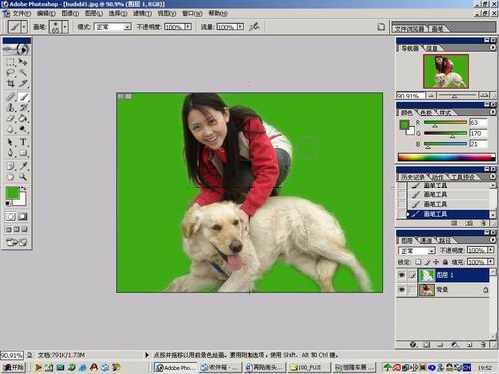The image size is (499, 374).
Task: Enable the airbrush option icon
Action: (254, 26)
